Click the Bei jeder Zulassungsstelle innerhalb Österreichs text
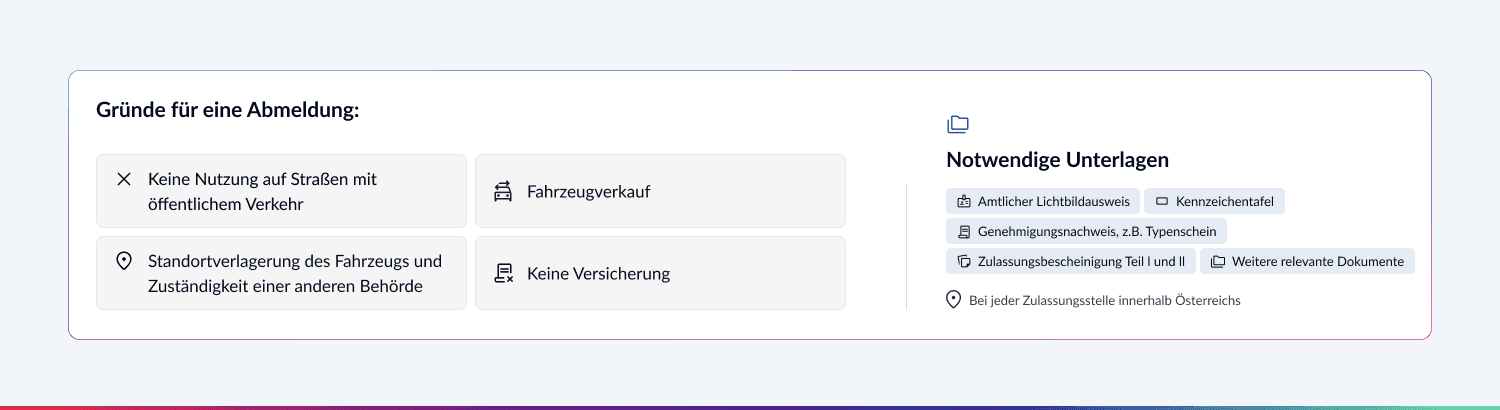Viewport: 1500px width, 410px height. click(x=1104, y=300)
